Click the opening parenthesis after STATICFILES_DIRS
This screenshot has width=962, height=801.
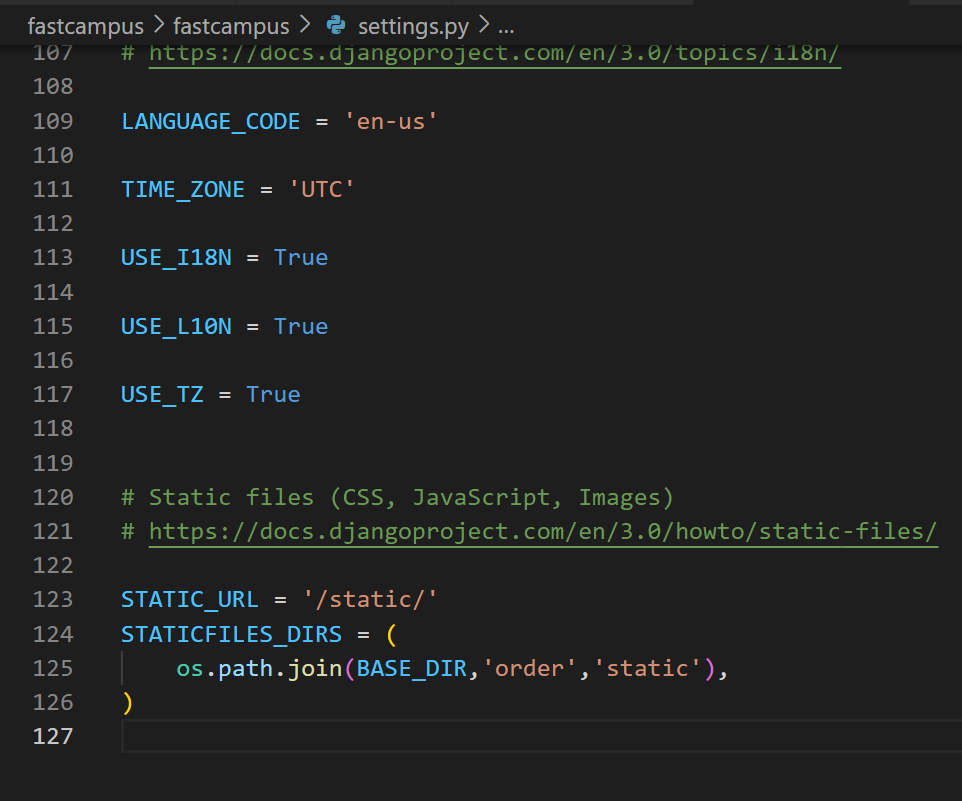click(x=391, y=634)
